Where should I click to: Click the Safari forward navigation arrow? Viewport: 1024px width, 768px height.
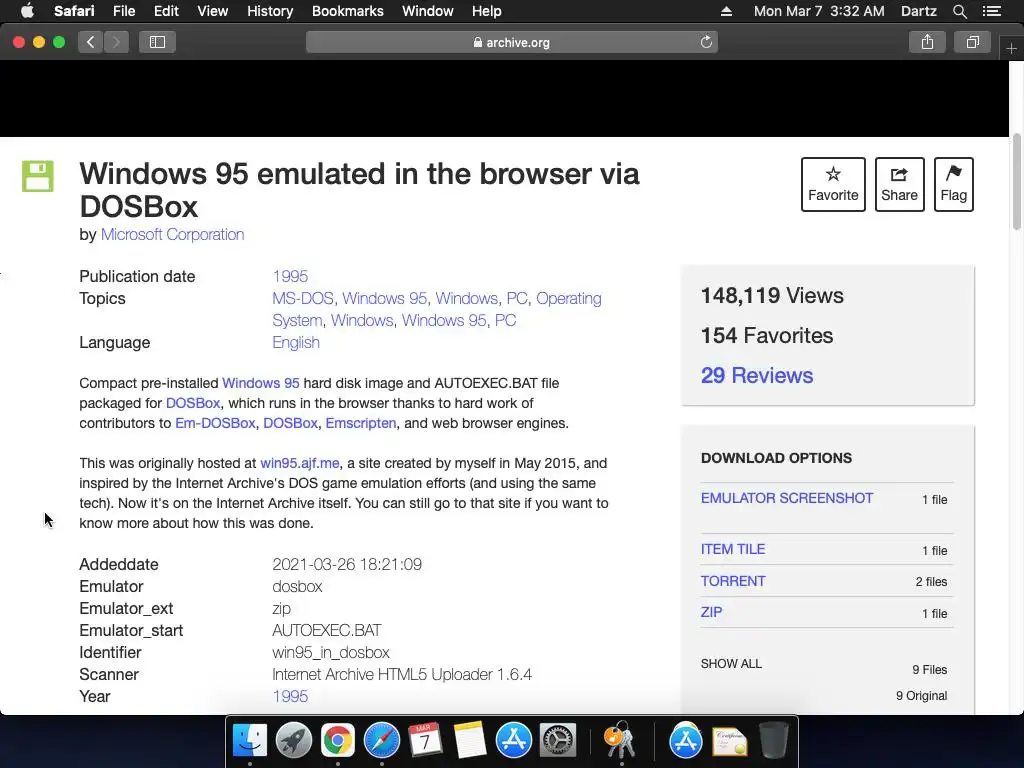pyautogui.click(x=116, y=42)
